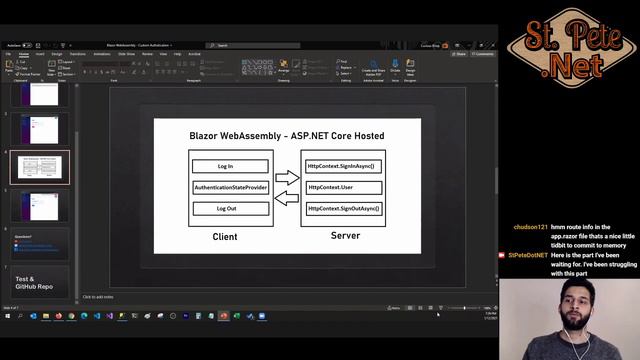Open the Animations ribbon tab
Screen dimensions: 640x360
[x=102, y=54]
